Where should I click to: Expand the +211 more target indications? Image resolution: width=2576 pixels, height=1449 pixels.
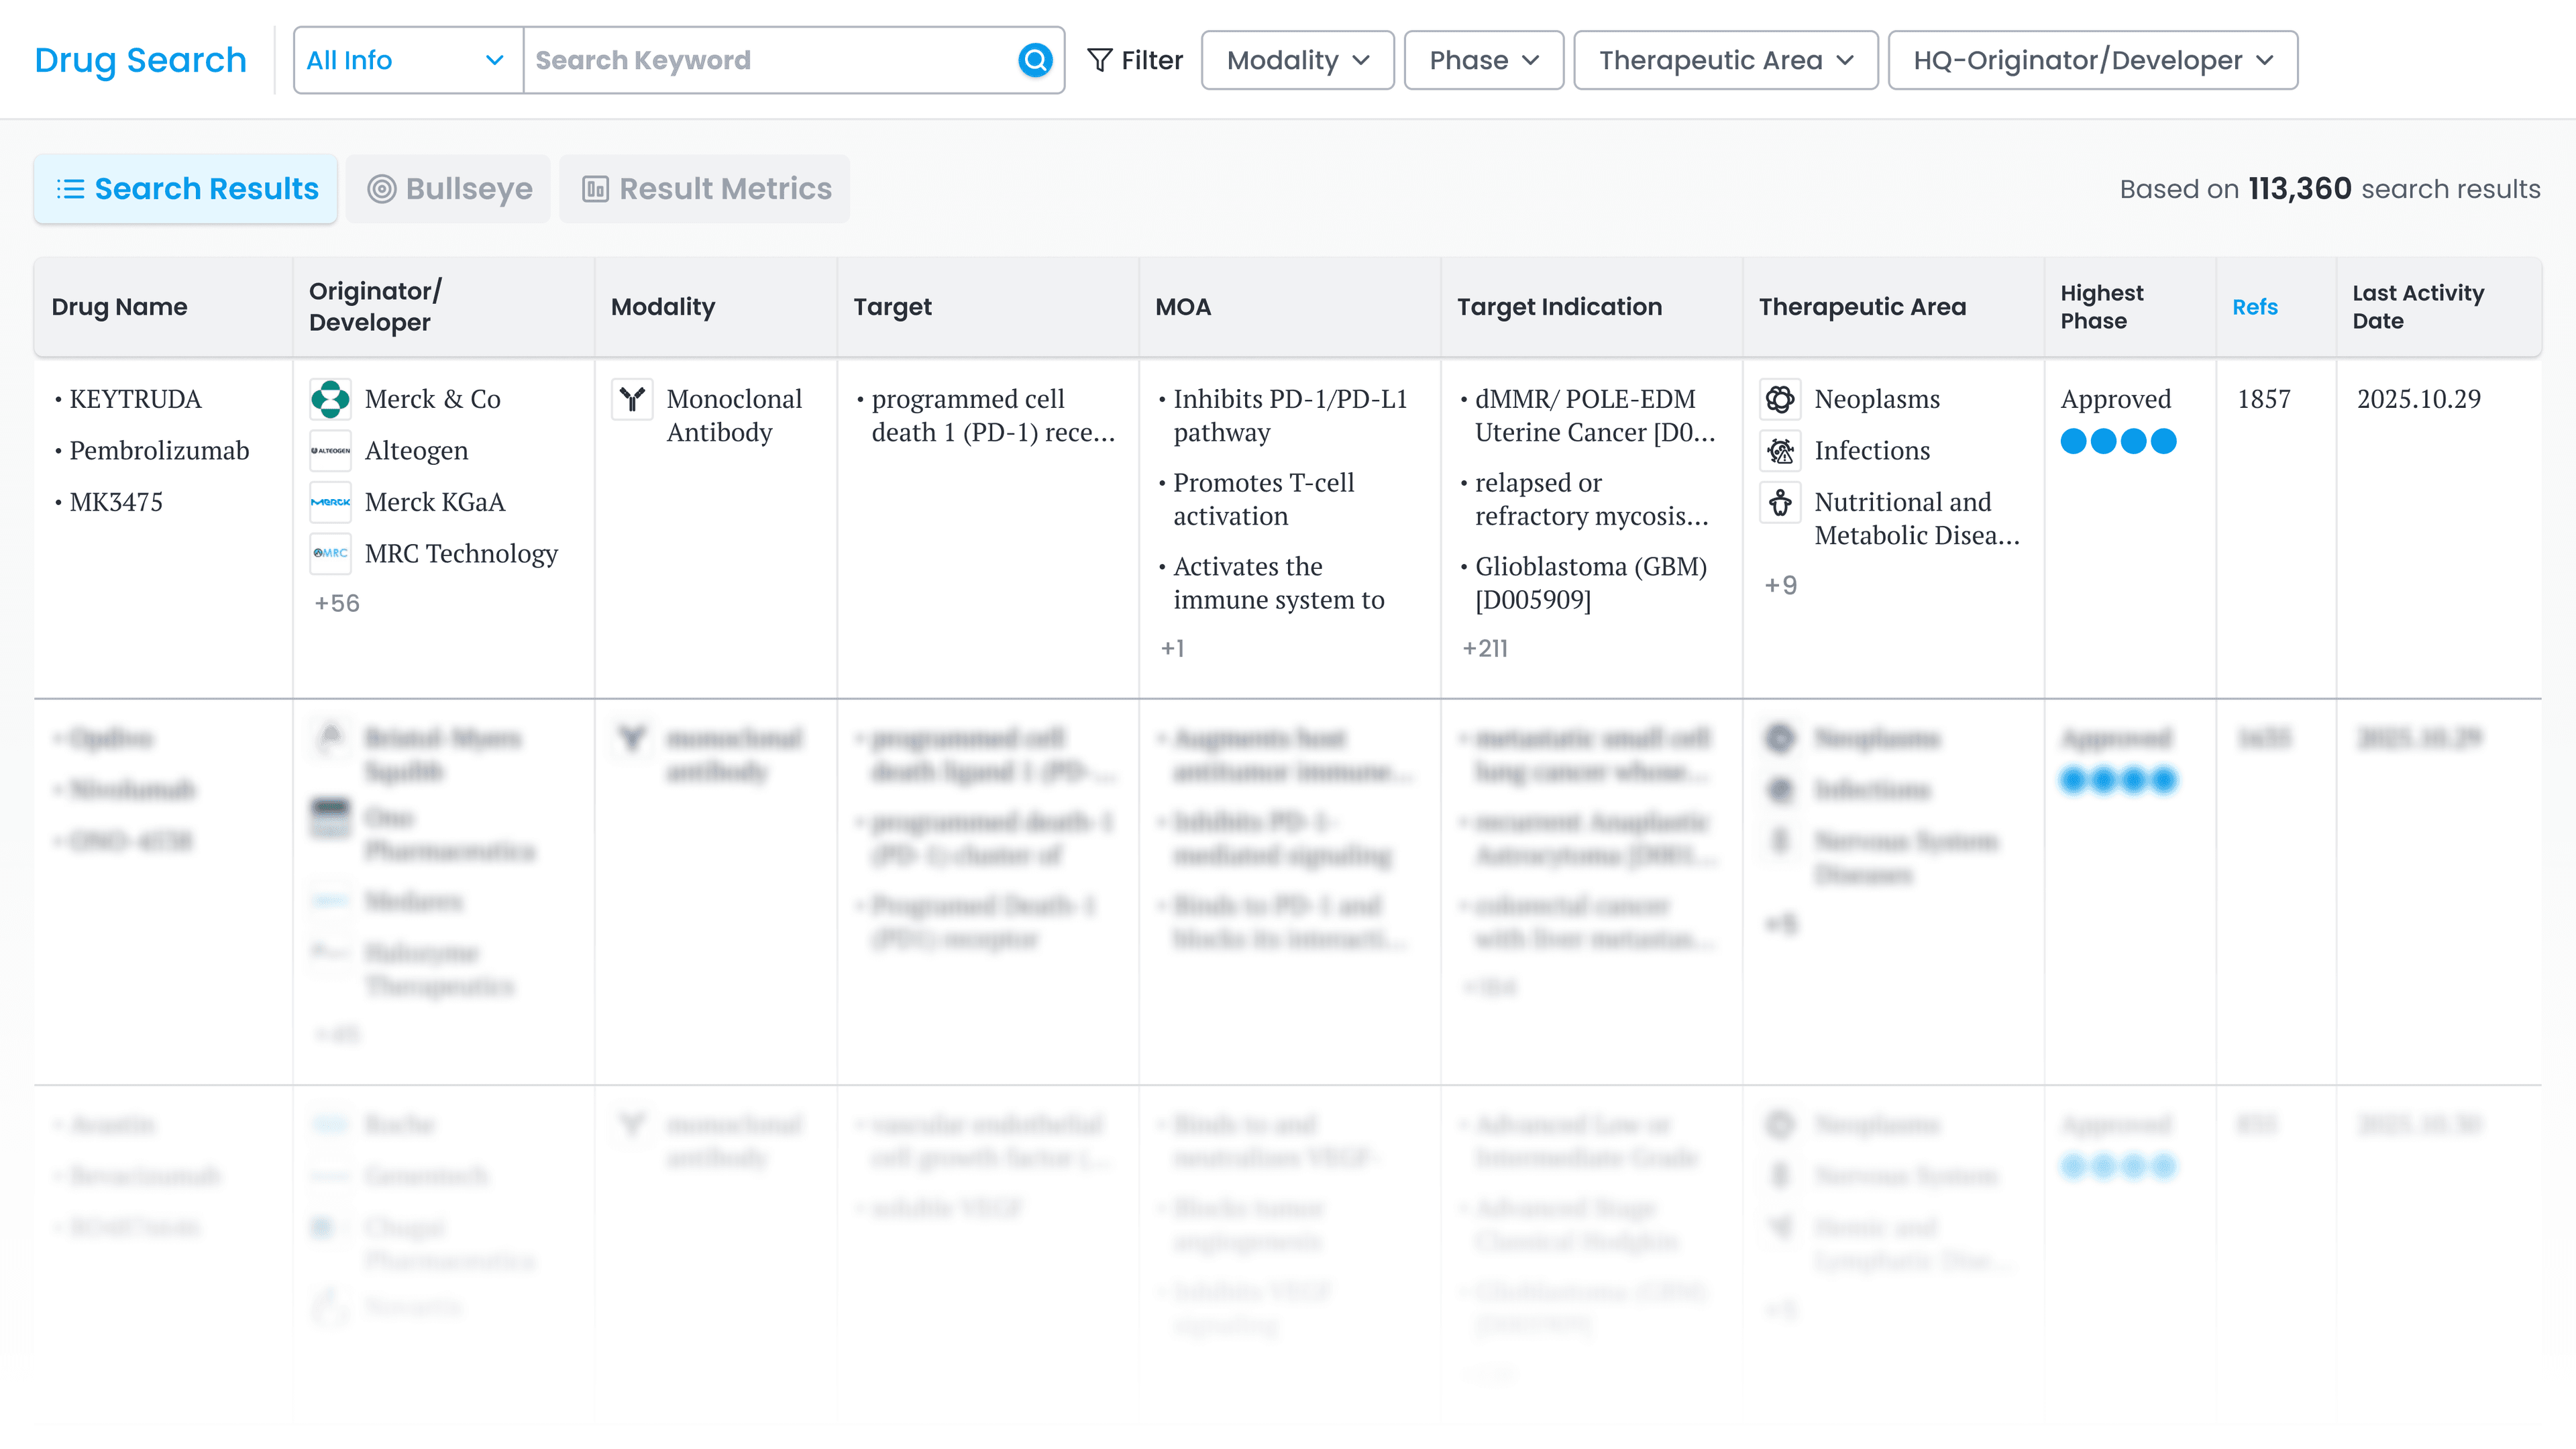[x=1485, y=648]
